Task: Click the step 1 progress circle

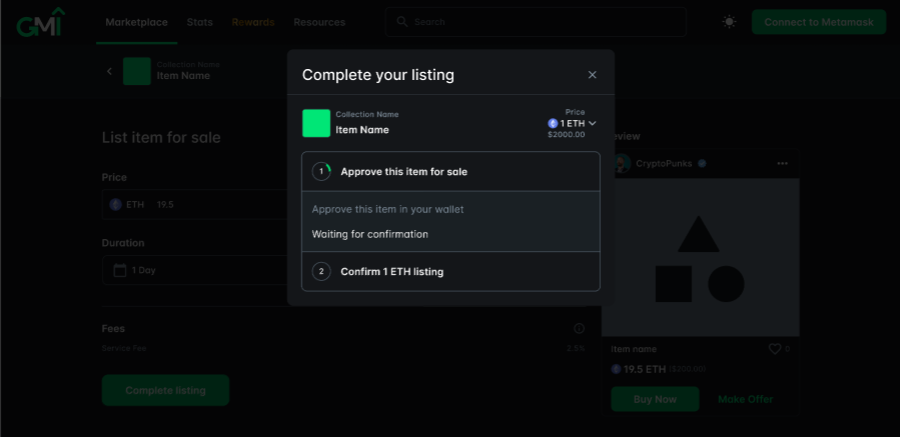Action: [321, 172]
